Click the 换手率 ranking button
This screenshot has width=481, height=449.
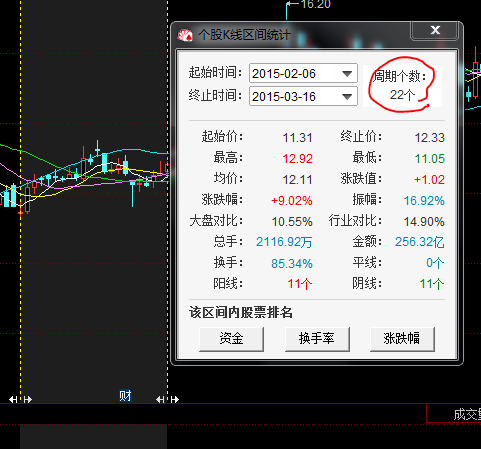(x=317, y=339)
